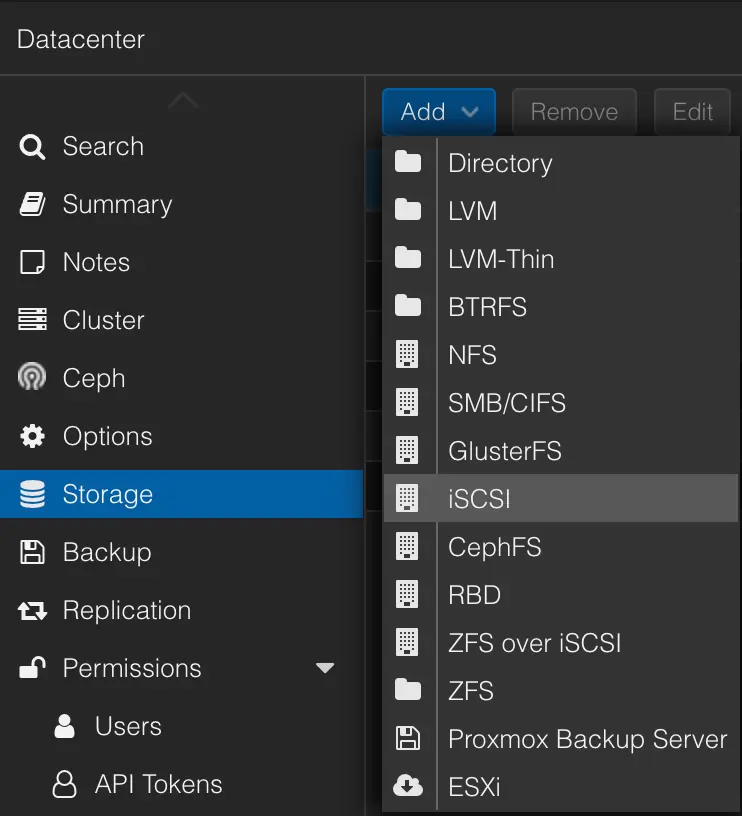Viewport: 742px width, 816px height.
Task: Collapse the sidebar with the up chevron
Action: (x=182, y=99)
